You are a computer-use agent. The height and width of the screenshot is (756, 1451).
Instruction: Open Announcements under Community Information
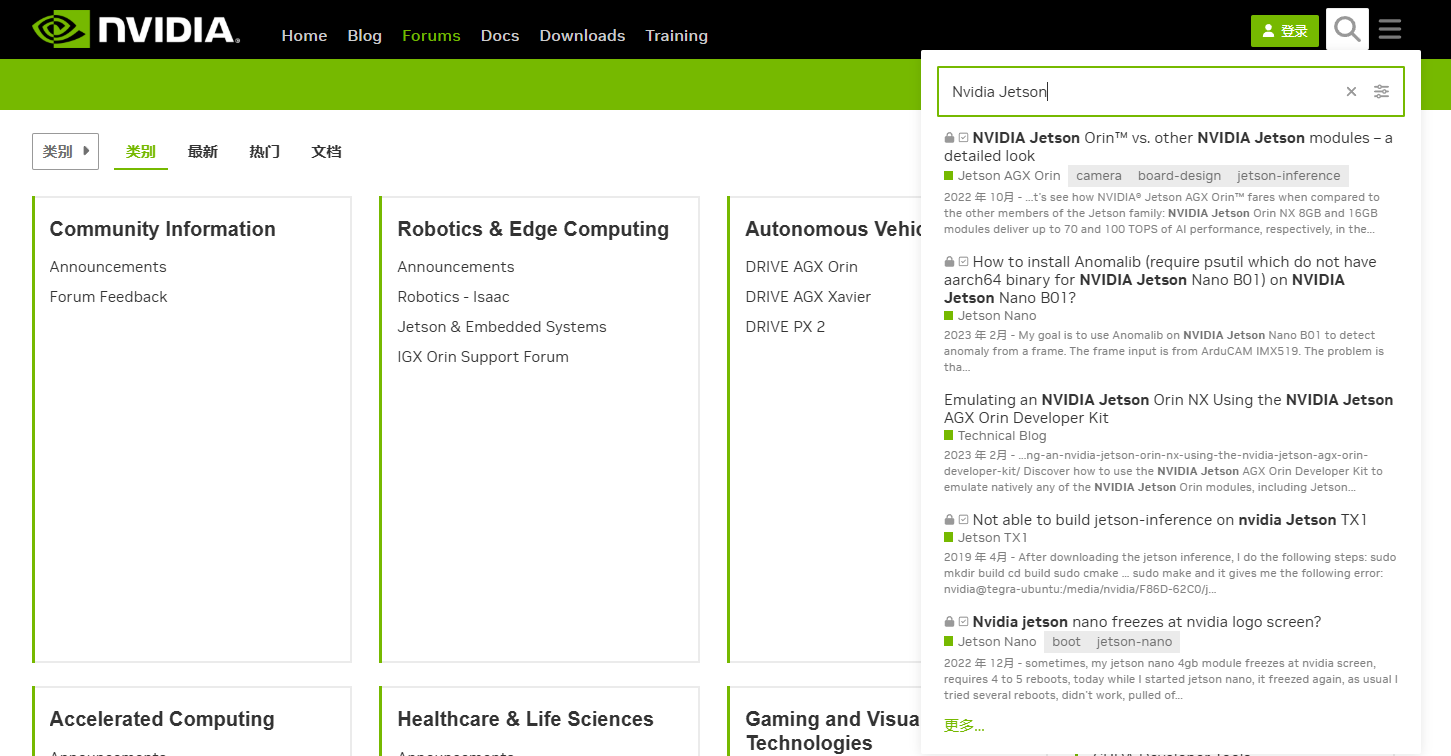(x=108, y=267)
